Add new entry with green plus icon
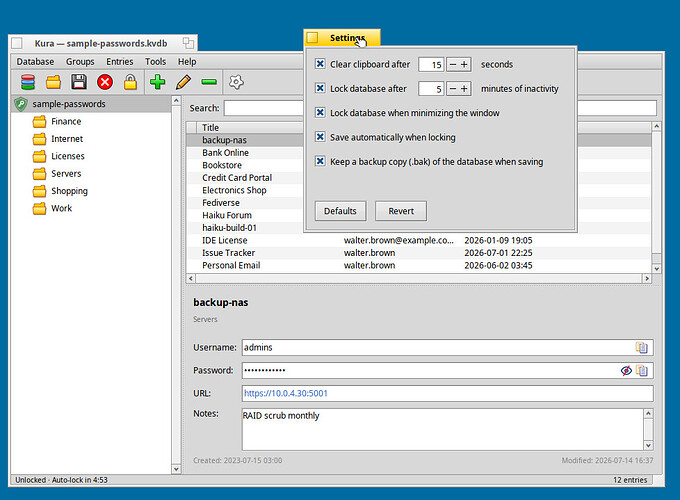Image resolution: width=680 pixels, height=500 pixels. [x=157, y=82]
